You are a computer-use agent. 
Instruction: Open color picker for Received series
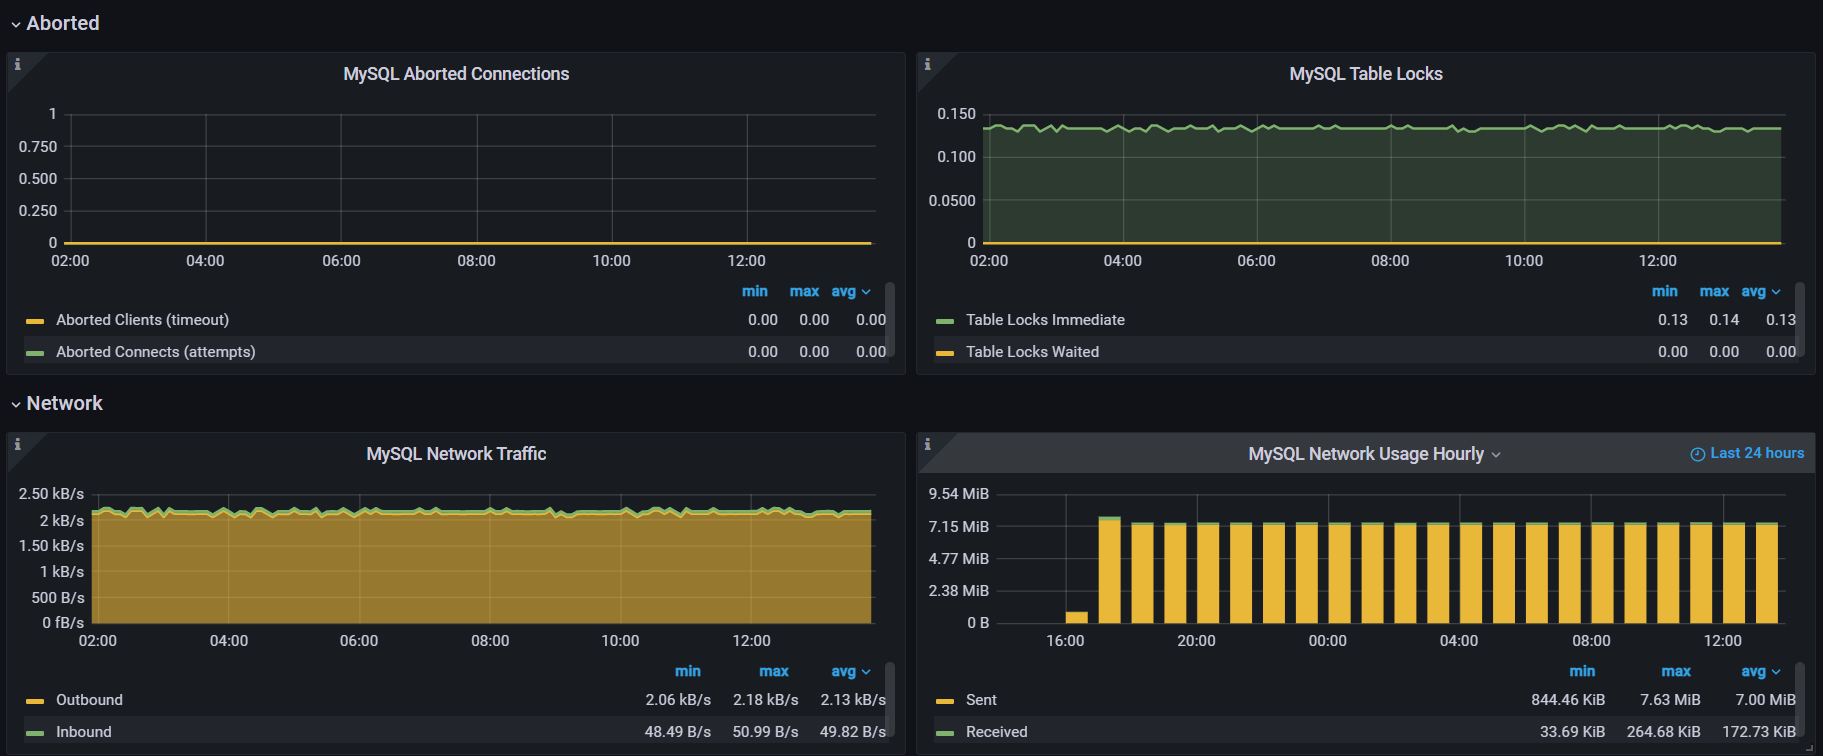click(x=945, y=733)
